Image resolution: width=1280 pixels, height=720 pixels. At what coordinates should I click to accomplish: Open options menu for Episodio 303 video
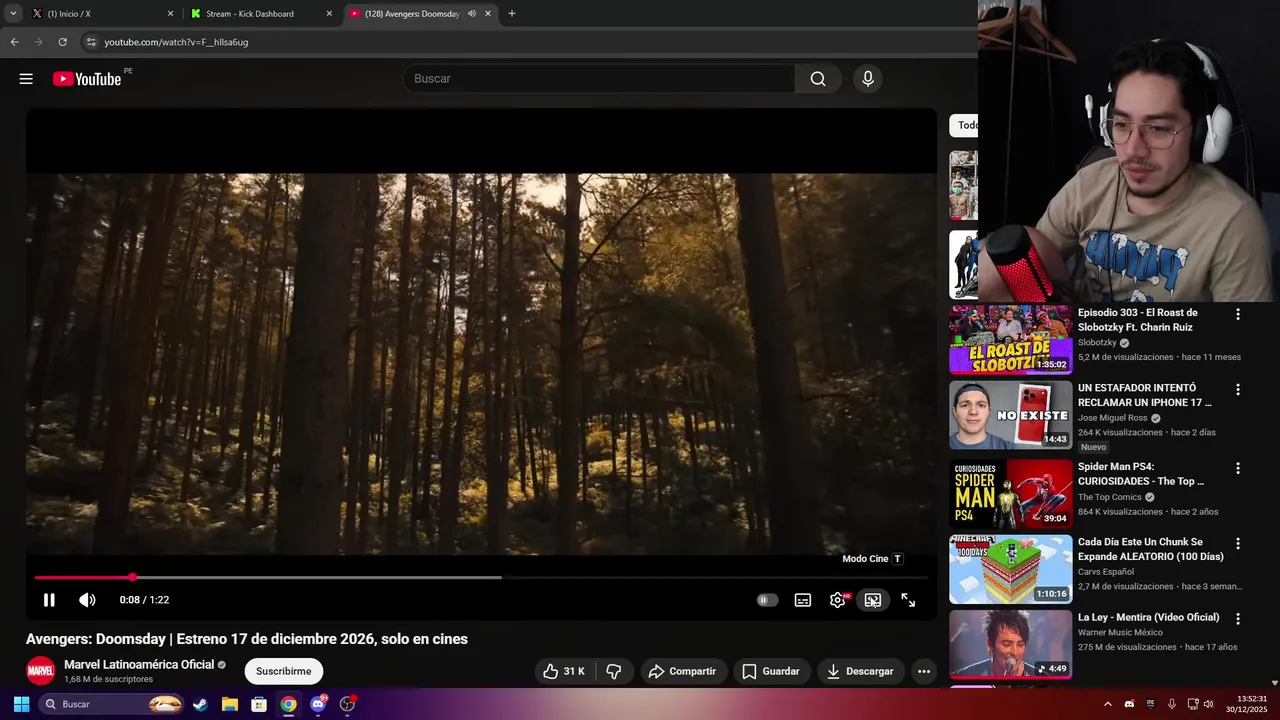1238,314
